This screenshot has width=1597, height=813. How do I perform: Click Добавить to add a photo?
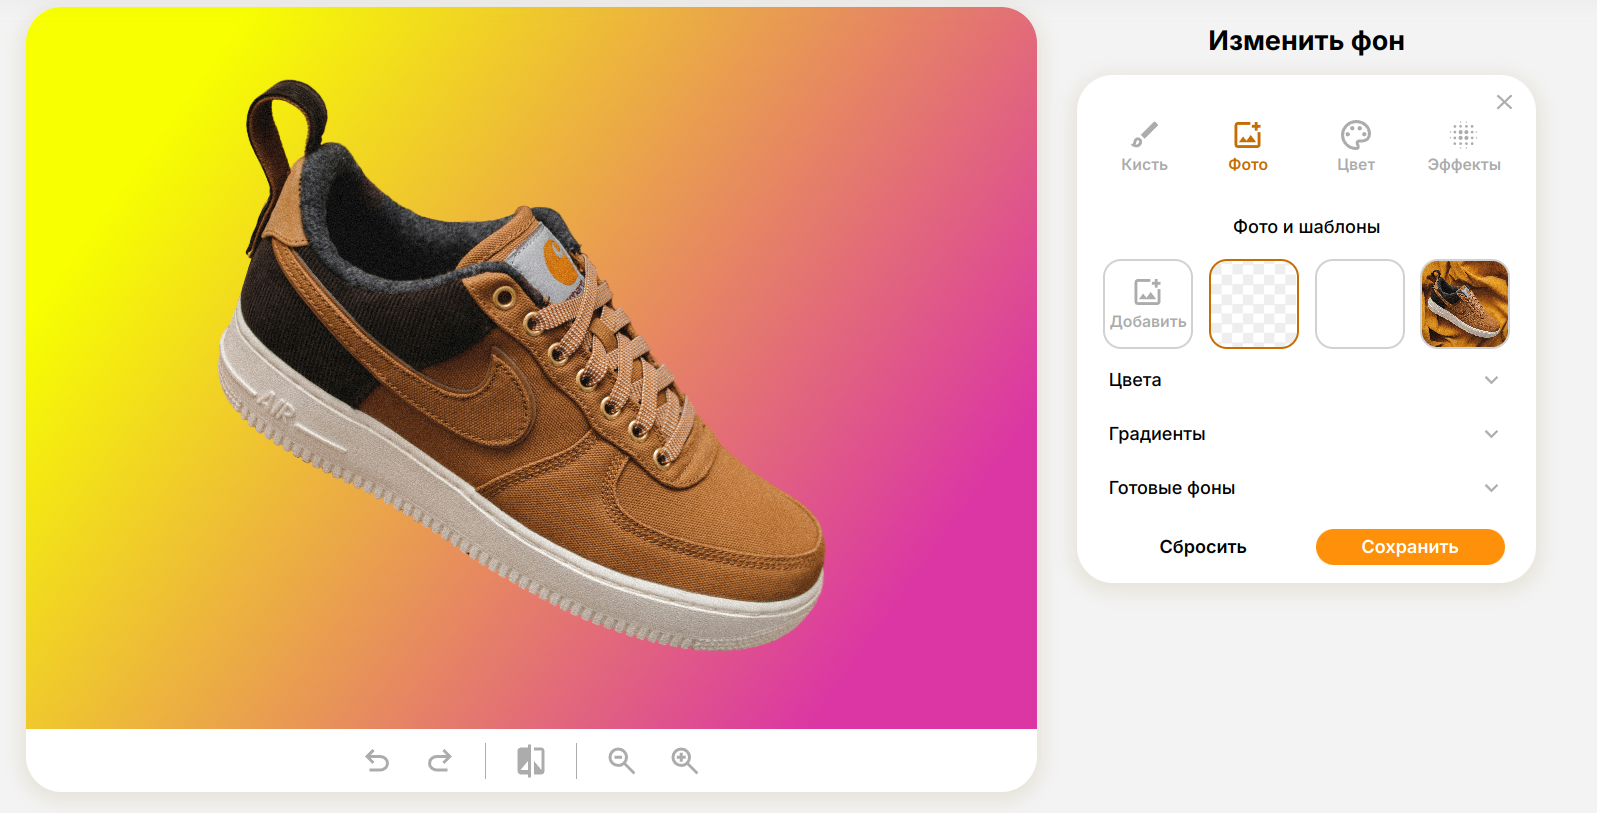(1148, 304)
